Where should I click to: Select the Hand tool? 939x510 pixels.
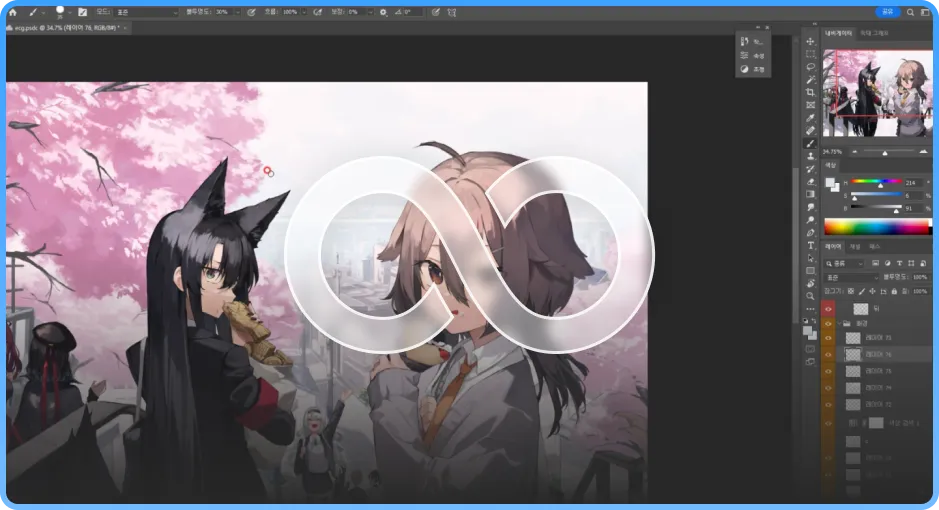point(810,283)
